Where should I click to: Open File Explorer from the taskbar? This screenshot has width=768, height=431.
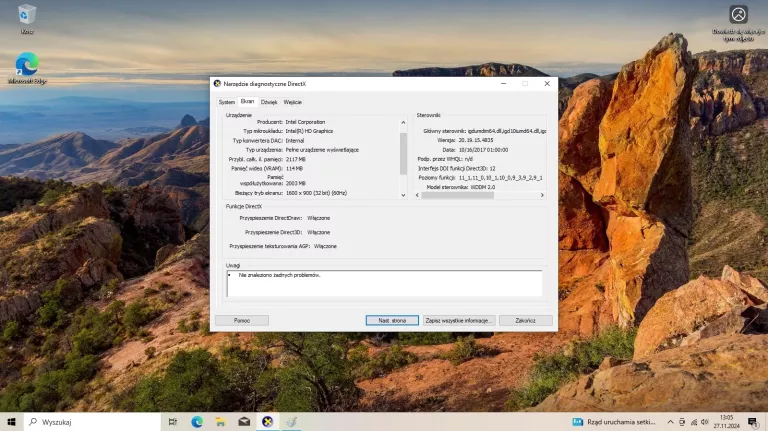(220, 422)
